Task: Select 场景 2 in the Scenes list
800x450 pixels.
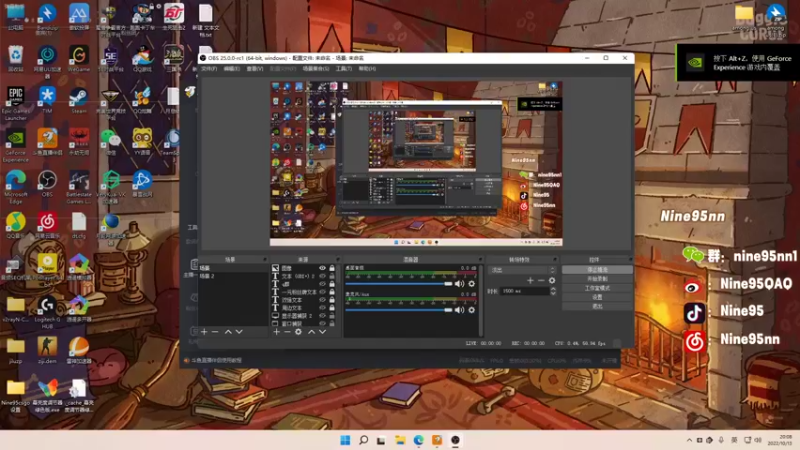Action: tap(232, 276)
